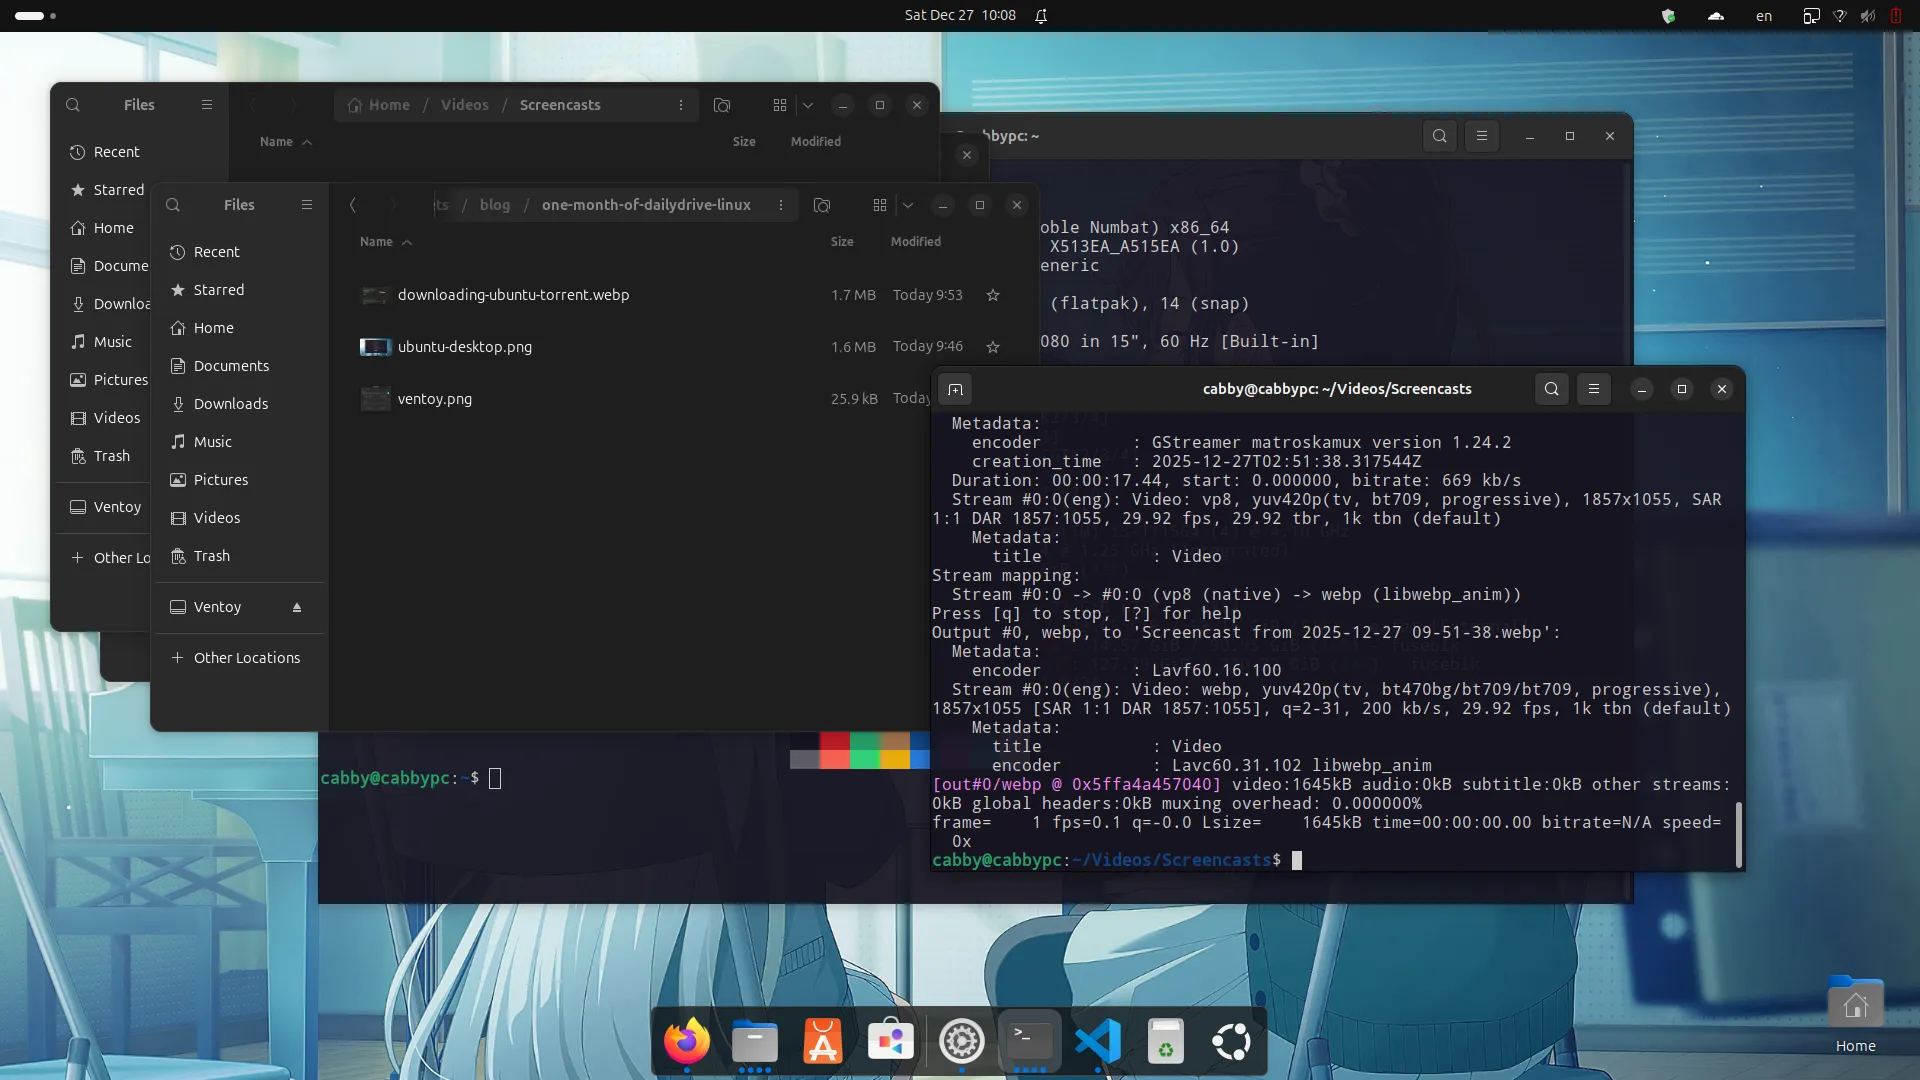Viewport: 1920px width, 1080px height.
Task: Click the new folder search icon beside one-month-of-dailydrive-linux path
Action: 822,205
